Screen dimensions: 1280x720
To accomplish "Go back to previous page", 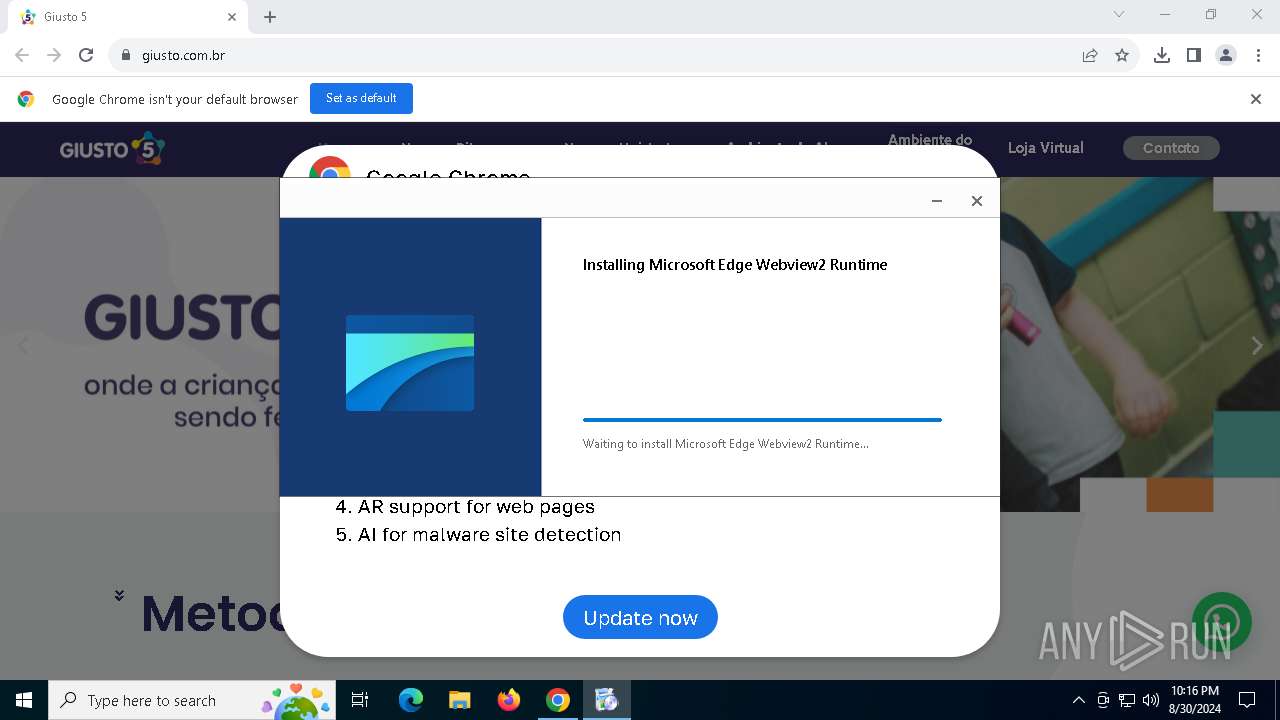I will pos(22,55).
